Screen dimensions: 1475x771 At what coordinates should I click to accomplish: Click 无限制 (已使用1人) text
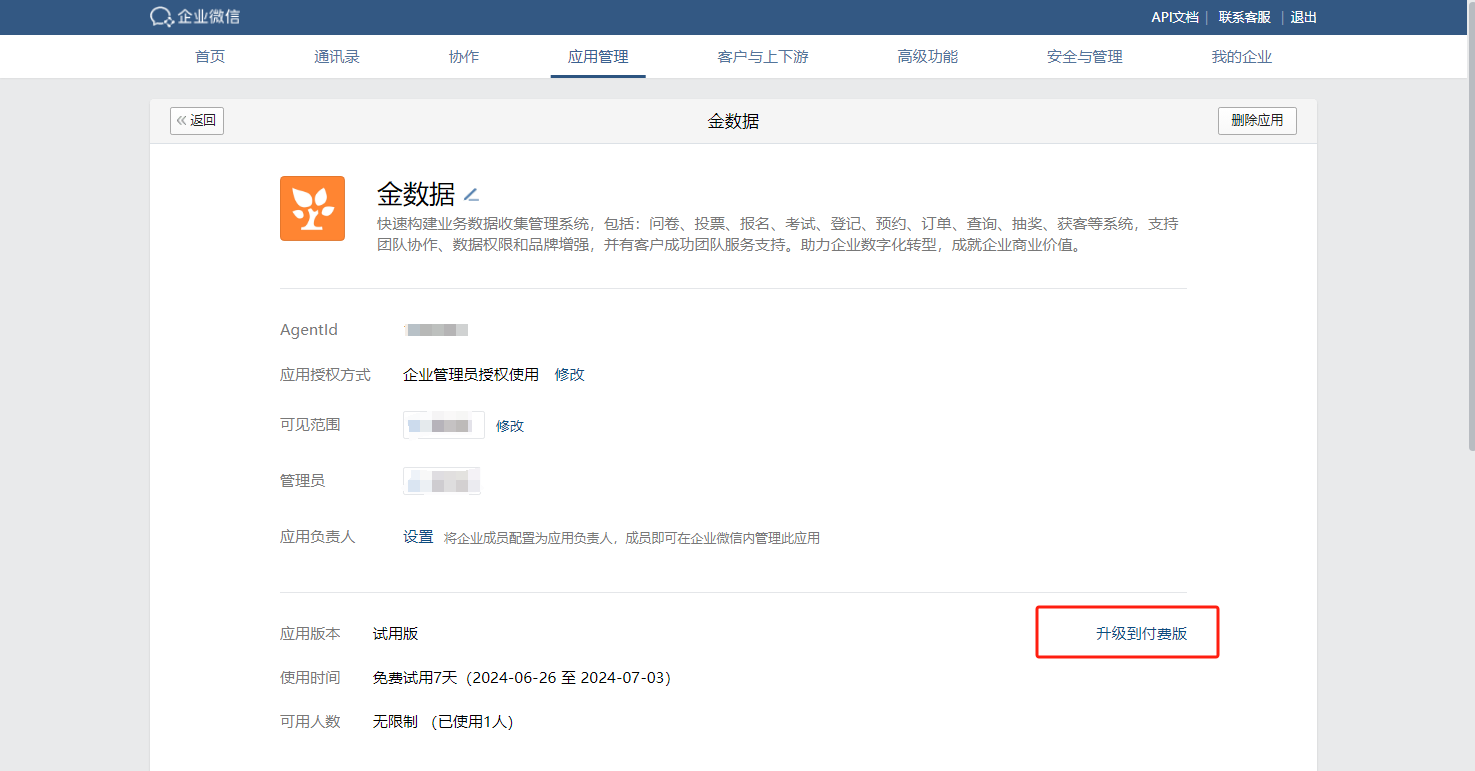pyautogui.click(x=443, y=722)
